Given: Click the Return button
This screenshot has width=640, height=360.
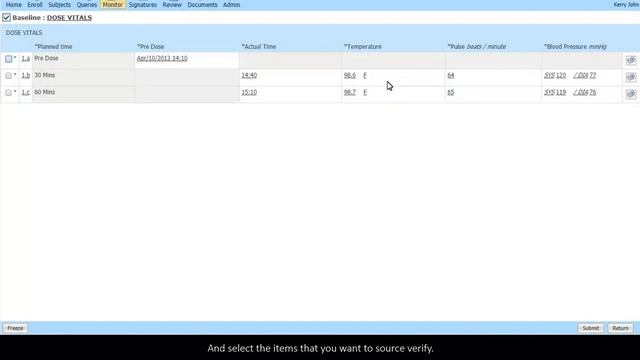Looking at the screenshot, I should tap(620, 328).
